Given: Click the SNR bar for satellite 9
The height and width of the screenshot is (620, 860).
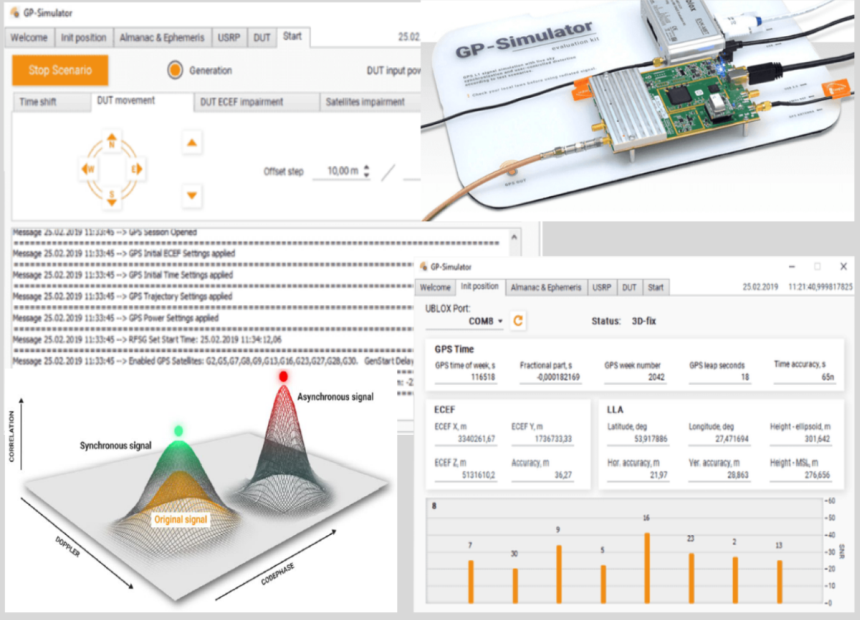Looking at the screenshot, I should click(559, 574).
